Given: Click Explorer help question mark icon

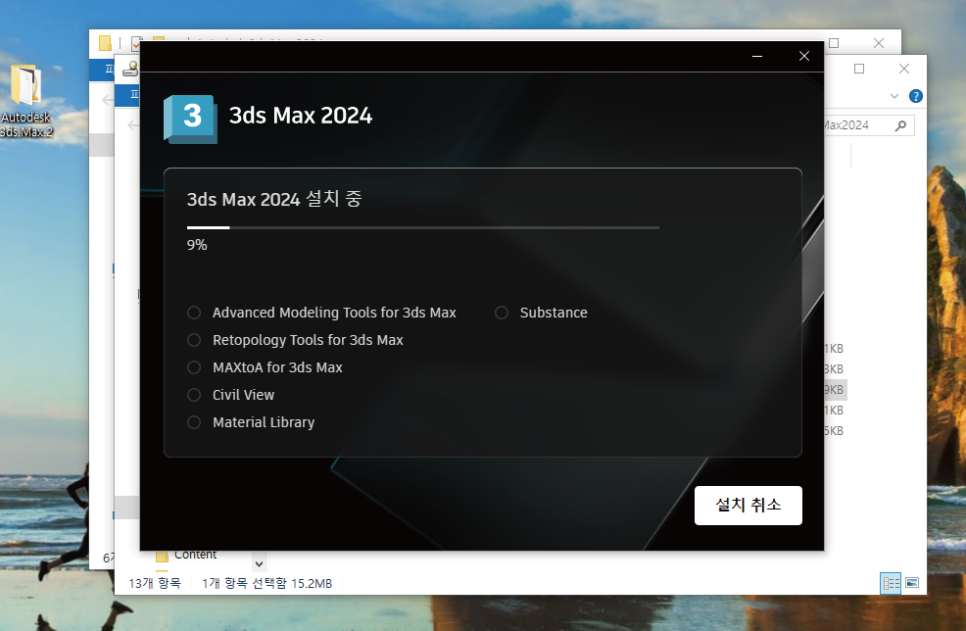Looking at the screenshot, I should 915,96.
